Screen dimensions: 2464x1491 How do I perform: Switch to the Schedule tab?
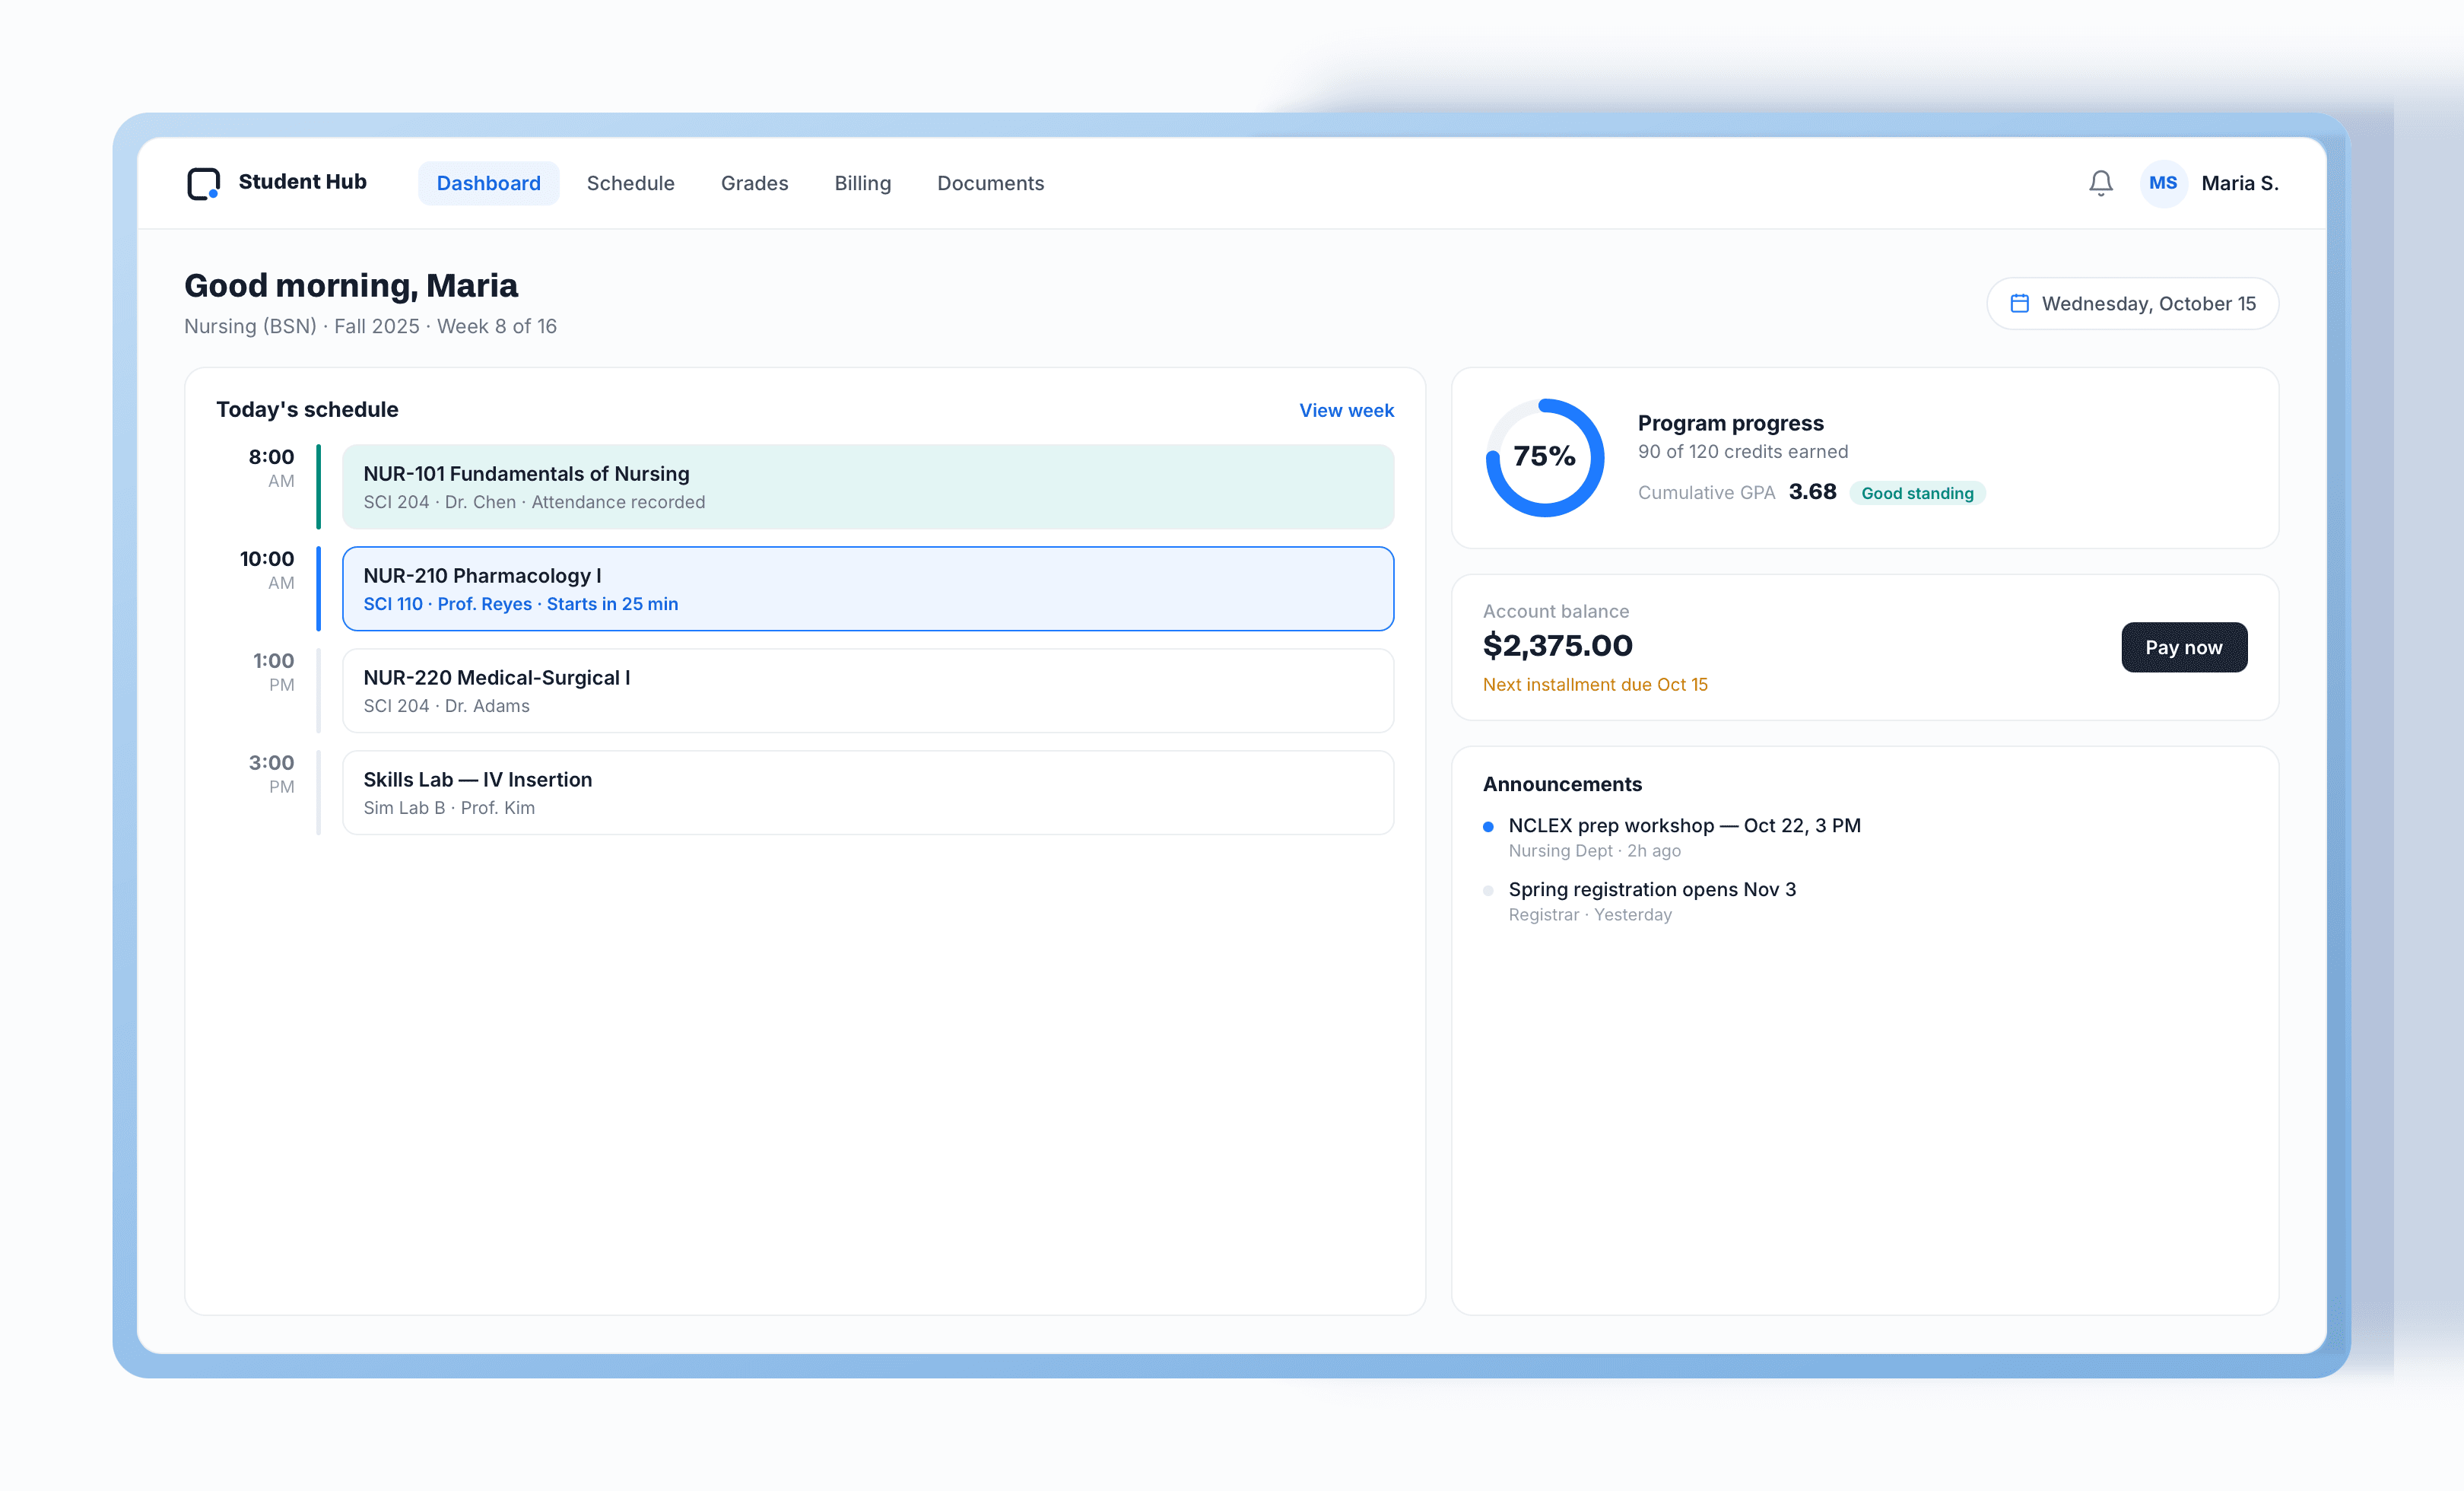[x=630, y=183]
